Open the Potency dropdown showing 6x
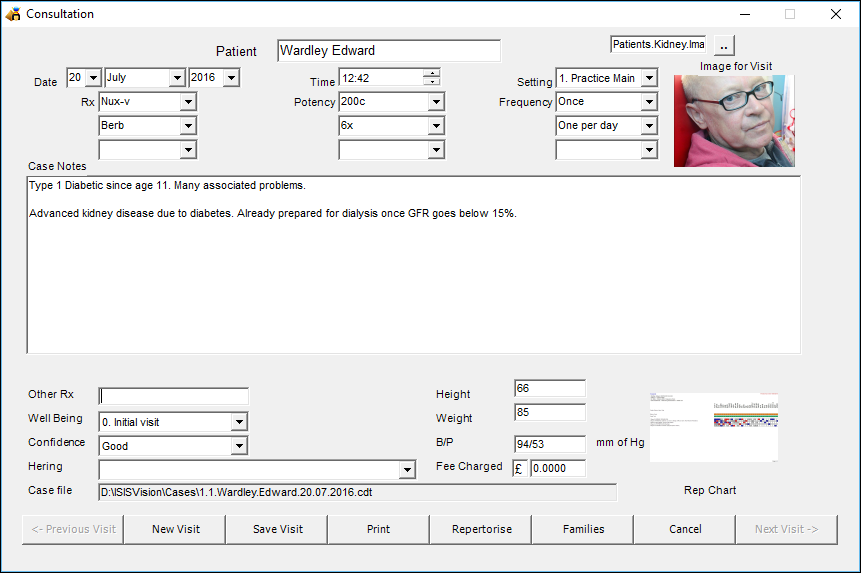The image size is (861, 573). (x=436, y=126)
